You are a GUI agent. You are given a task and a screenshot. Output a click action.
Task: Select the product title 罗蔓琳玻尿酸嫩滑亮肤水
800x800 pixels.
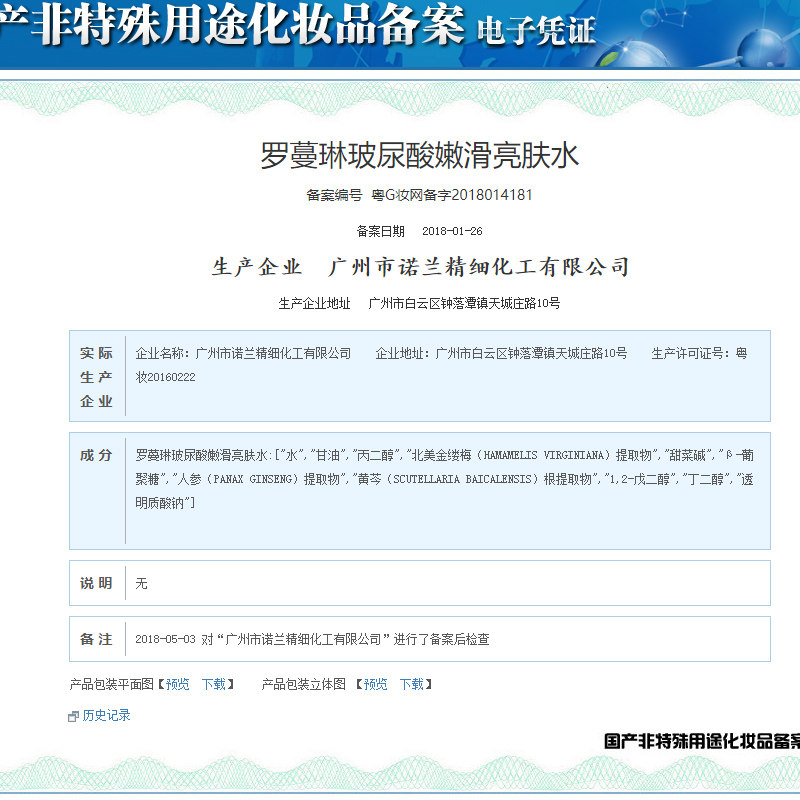point(419,155)
